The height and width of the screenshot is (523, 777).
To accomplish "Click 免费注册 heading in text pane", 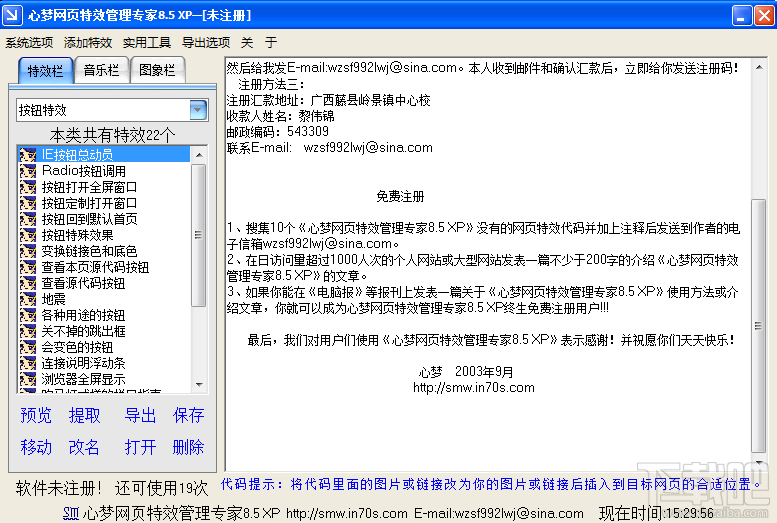I will click(x=400, y=196).
